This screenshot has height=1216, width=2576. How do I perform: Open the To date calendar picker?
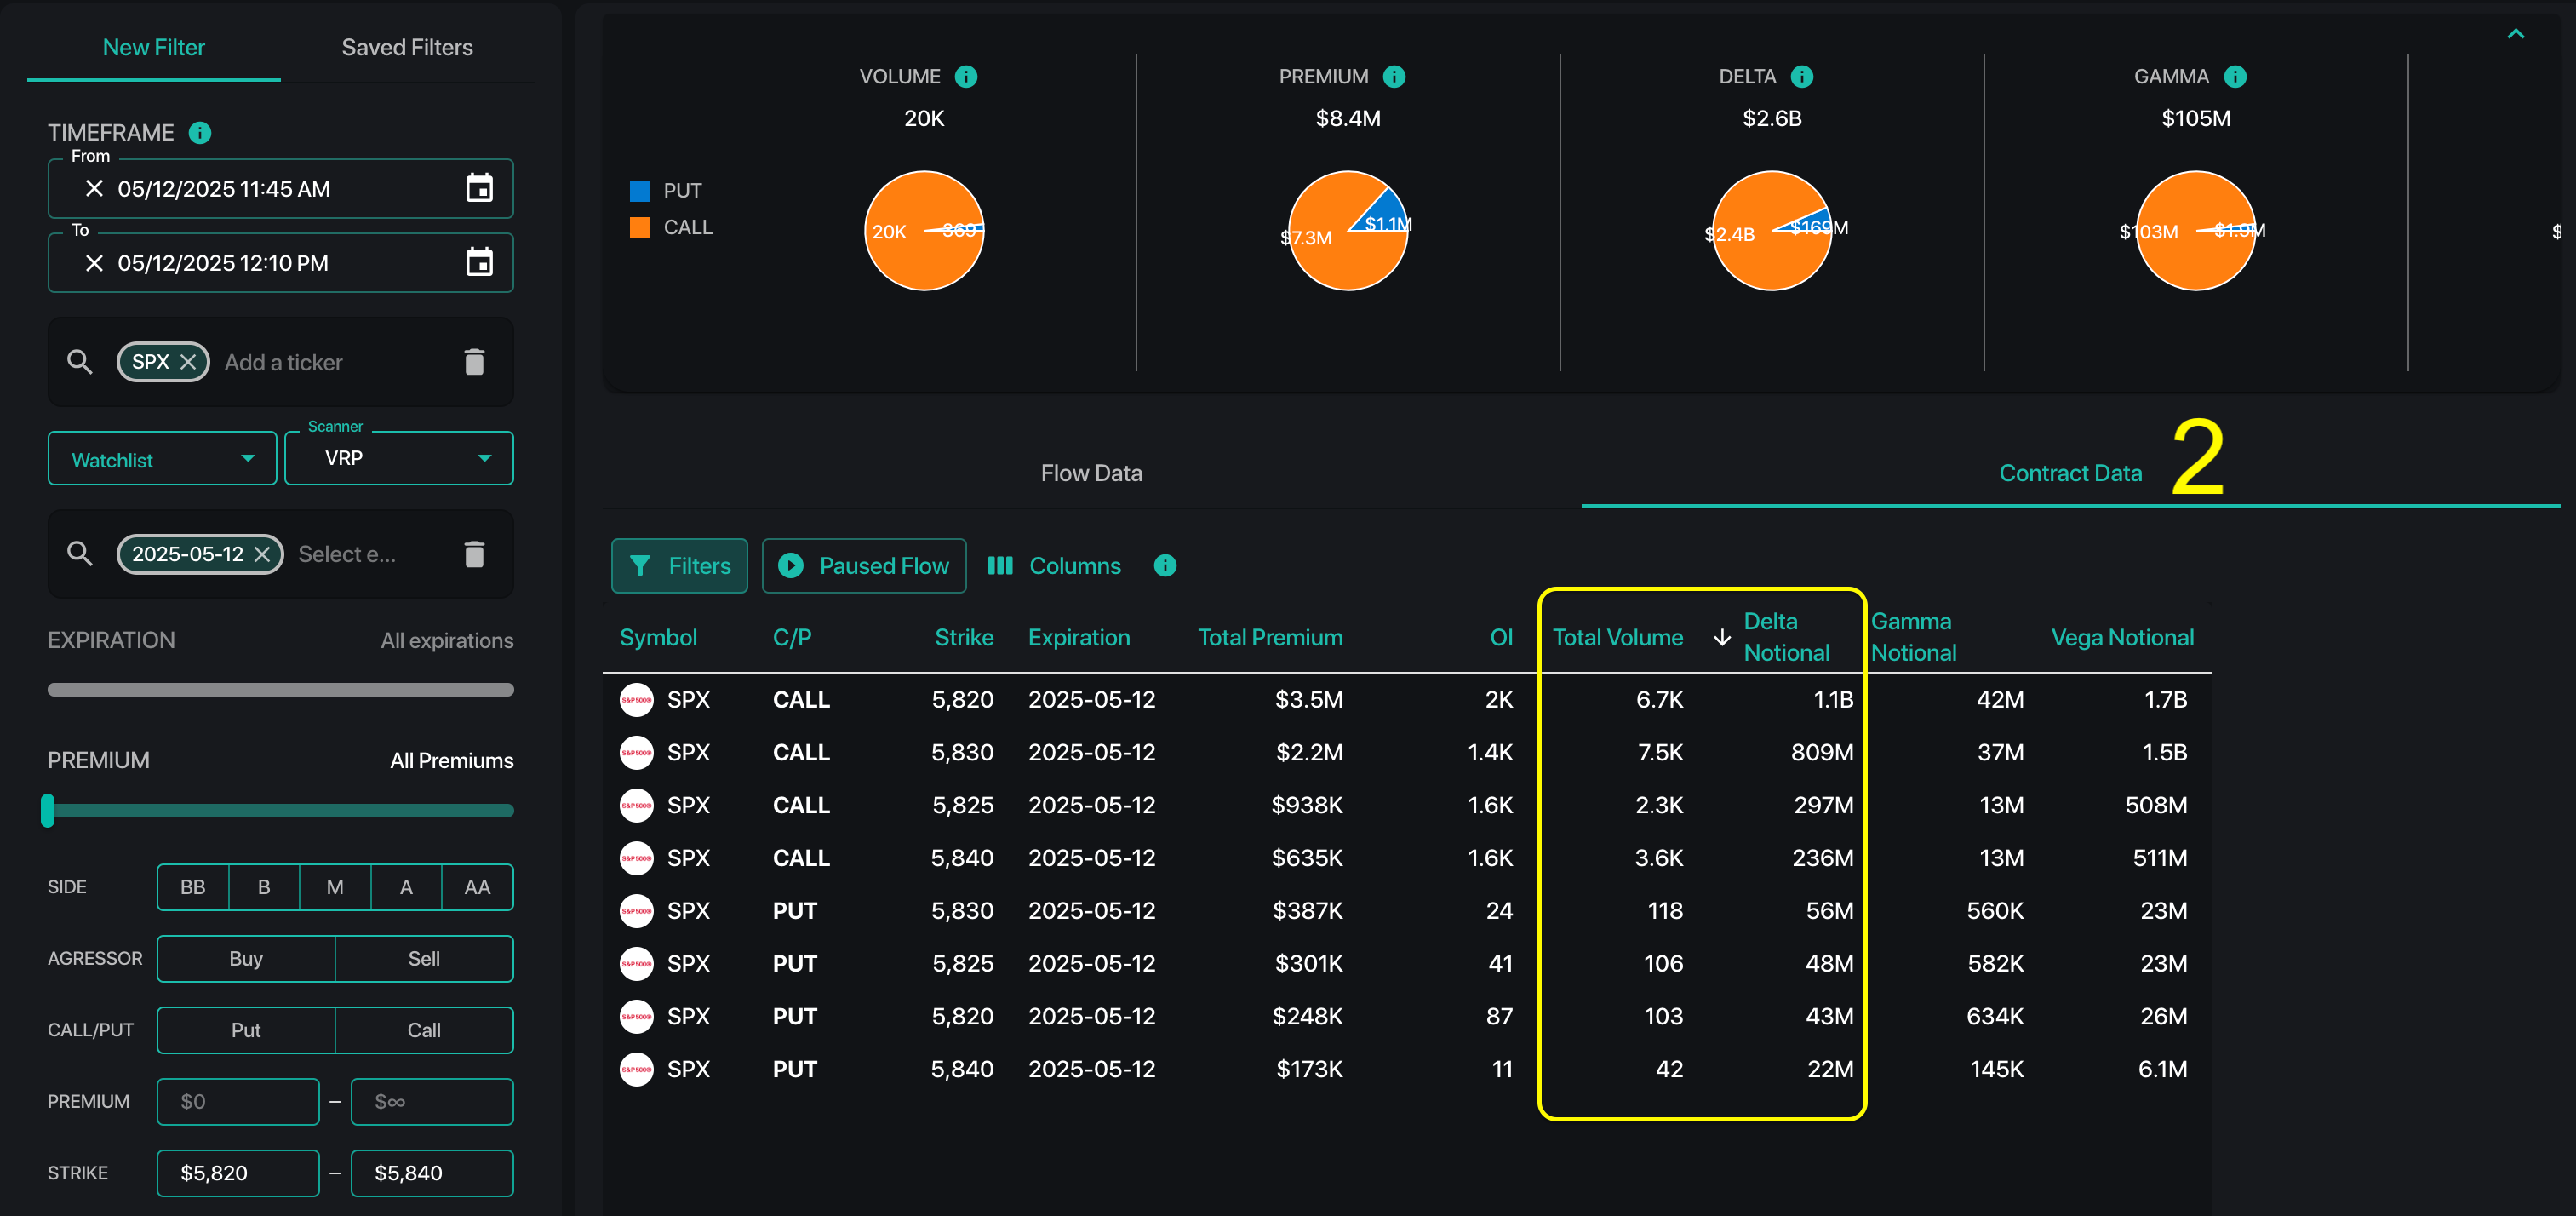[x=479, y=262]
